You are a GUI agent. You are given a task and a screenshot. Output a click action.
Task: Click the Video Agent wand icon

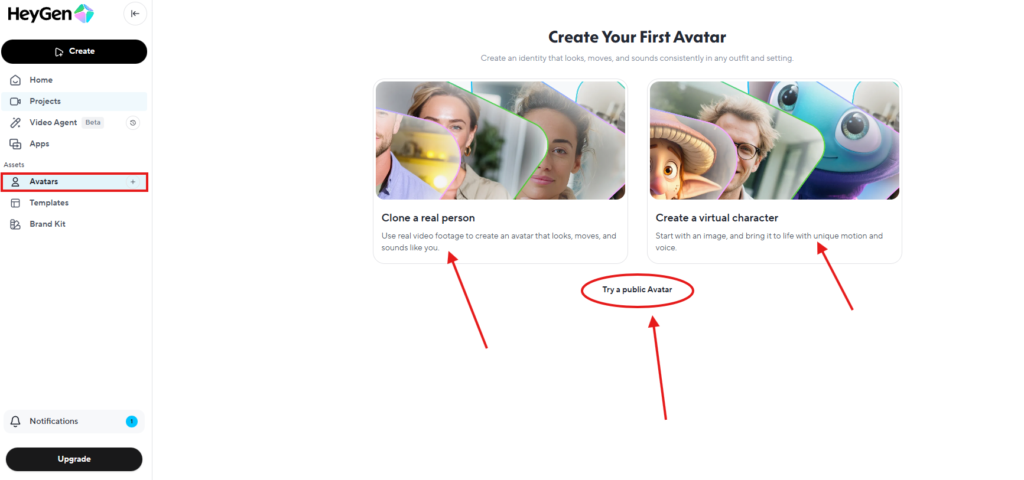coord(16,123)
